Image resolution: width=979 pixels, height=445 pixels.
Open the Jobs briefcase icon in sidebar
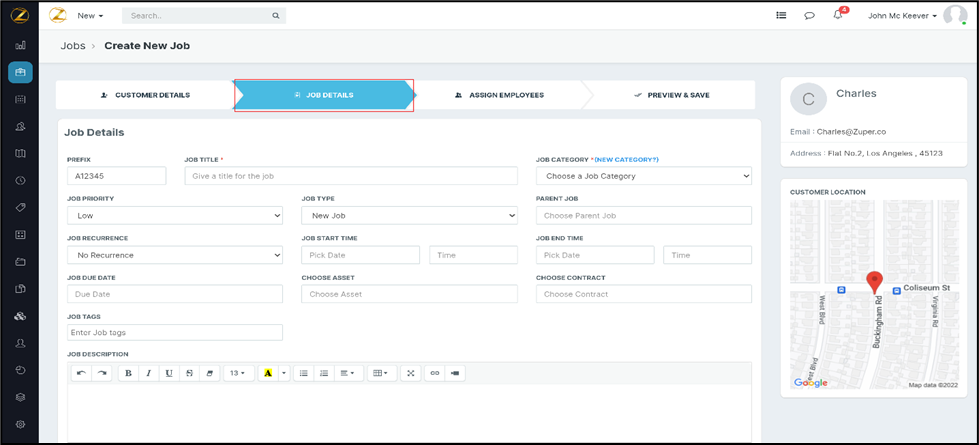[20, 72]
